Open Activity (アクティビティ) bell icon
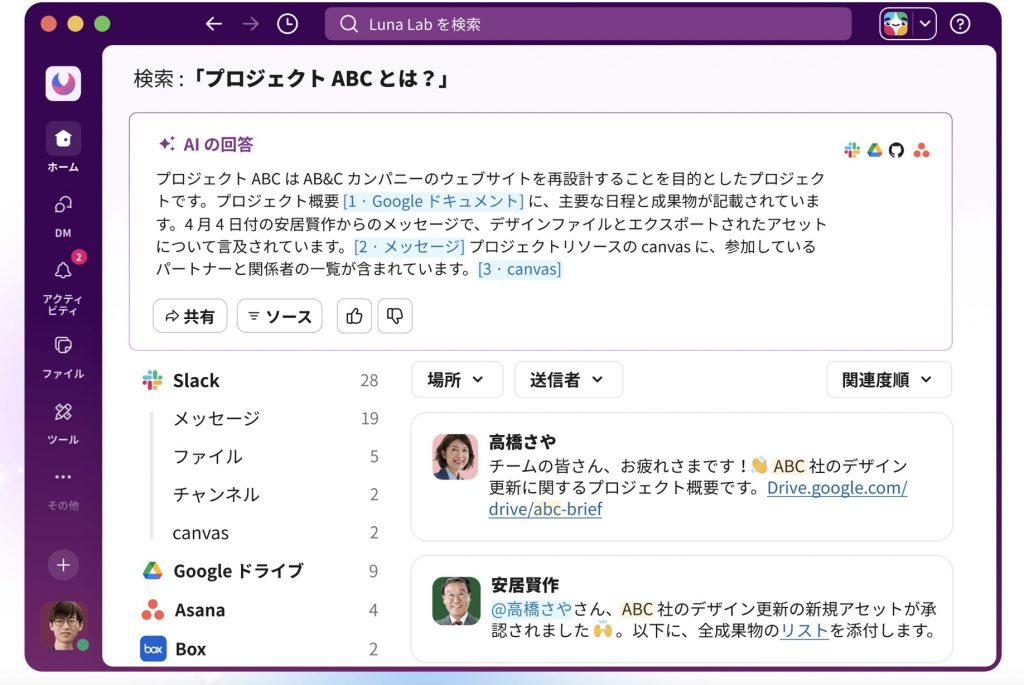Image resolution: width=1024 pixels, height=685 pixels. [x=63, y=270]
